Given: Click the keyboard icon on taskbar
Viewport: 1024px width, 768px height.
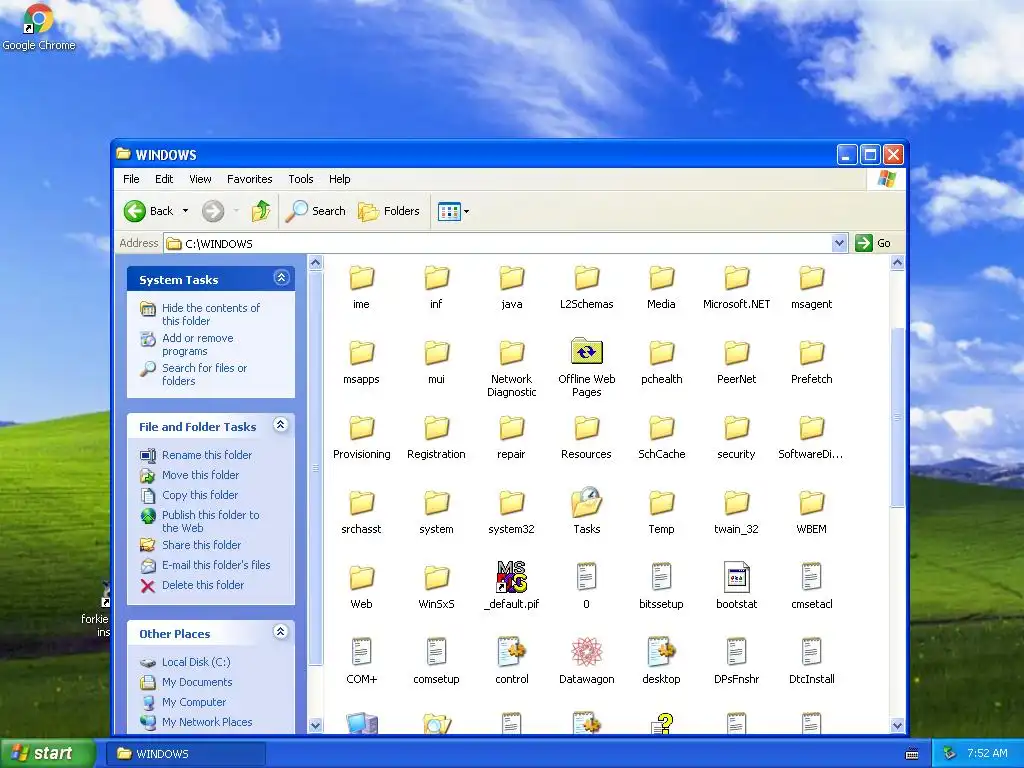Looking at the screenshot, I should [x=912, y=754].
